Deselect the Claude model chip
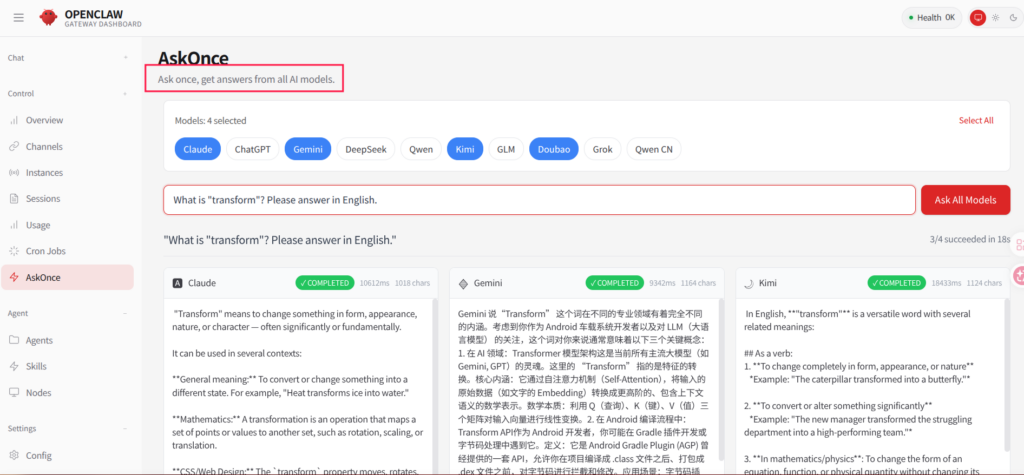Image resolution: width=1024 pixels, height=475 pixels. 198,149
